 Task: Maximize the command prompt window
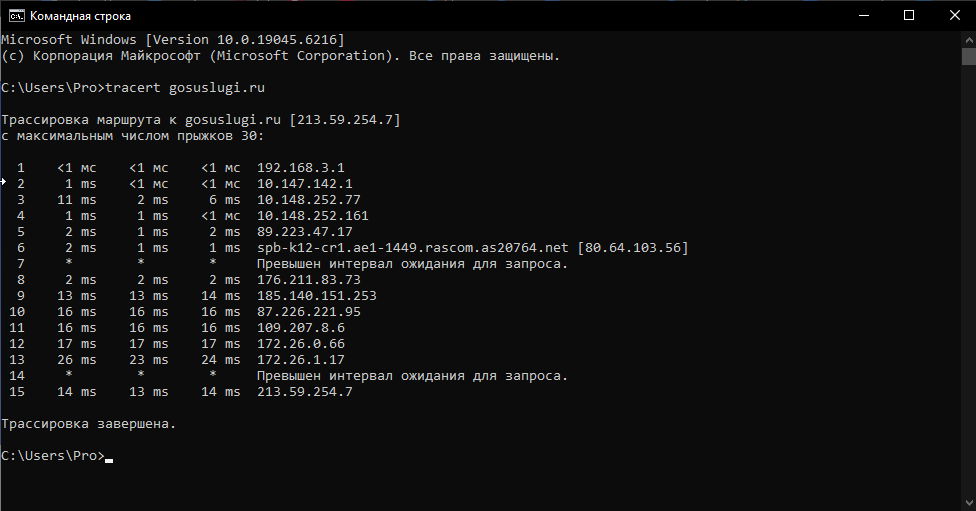909,16
